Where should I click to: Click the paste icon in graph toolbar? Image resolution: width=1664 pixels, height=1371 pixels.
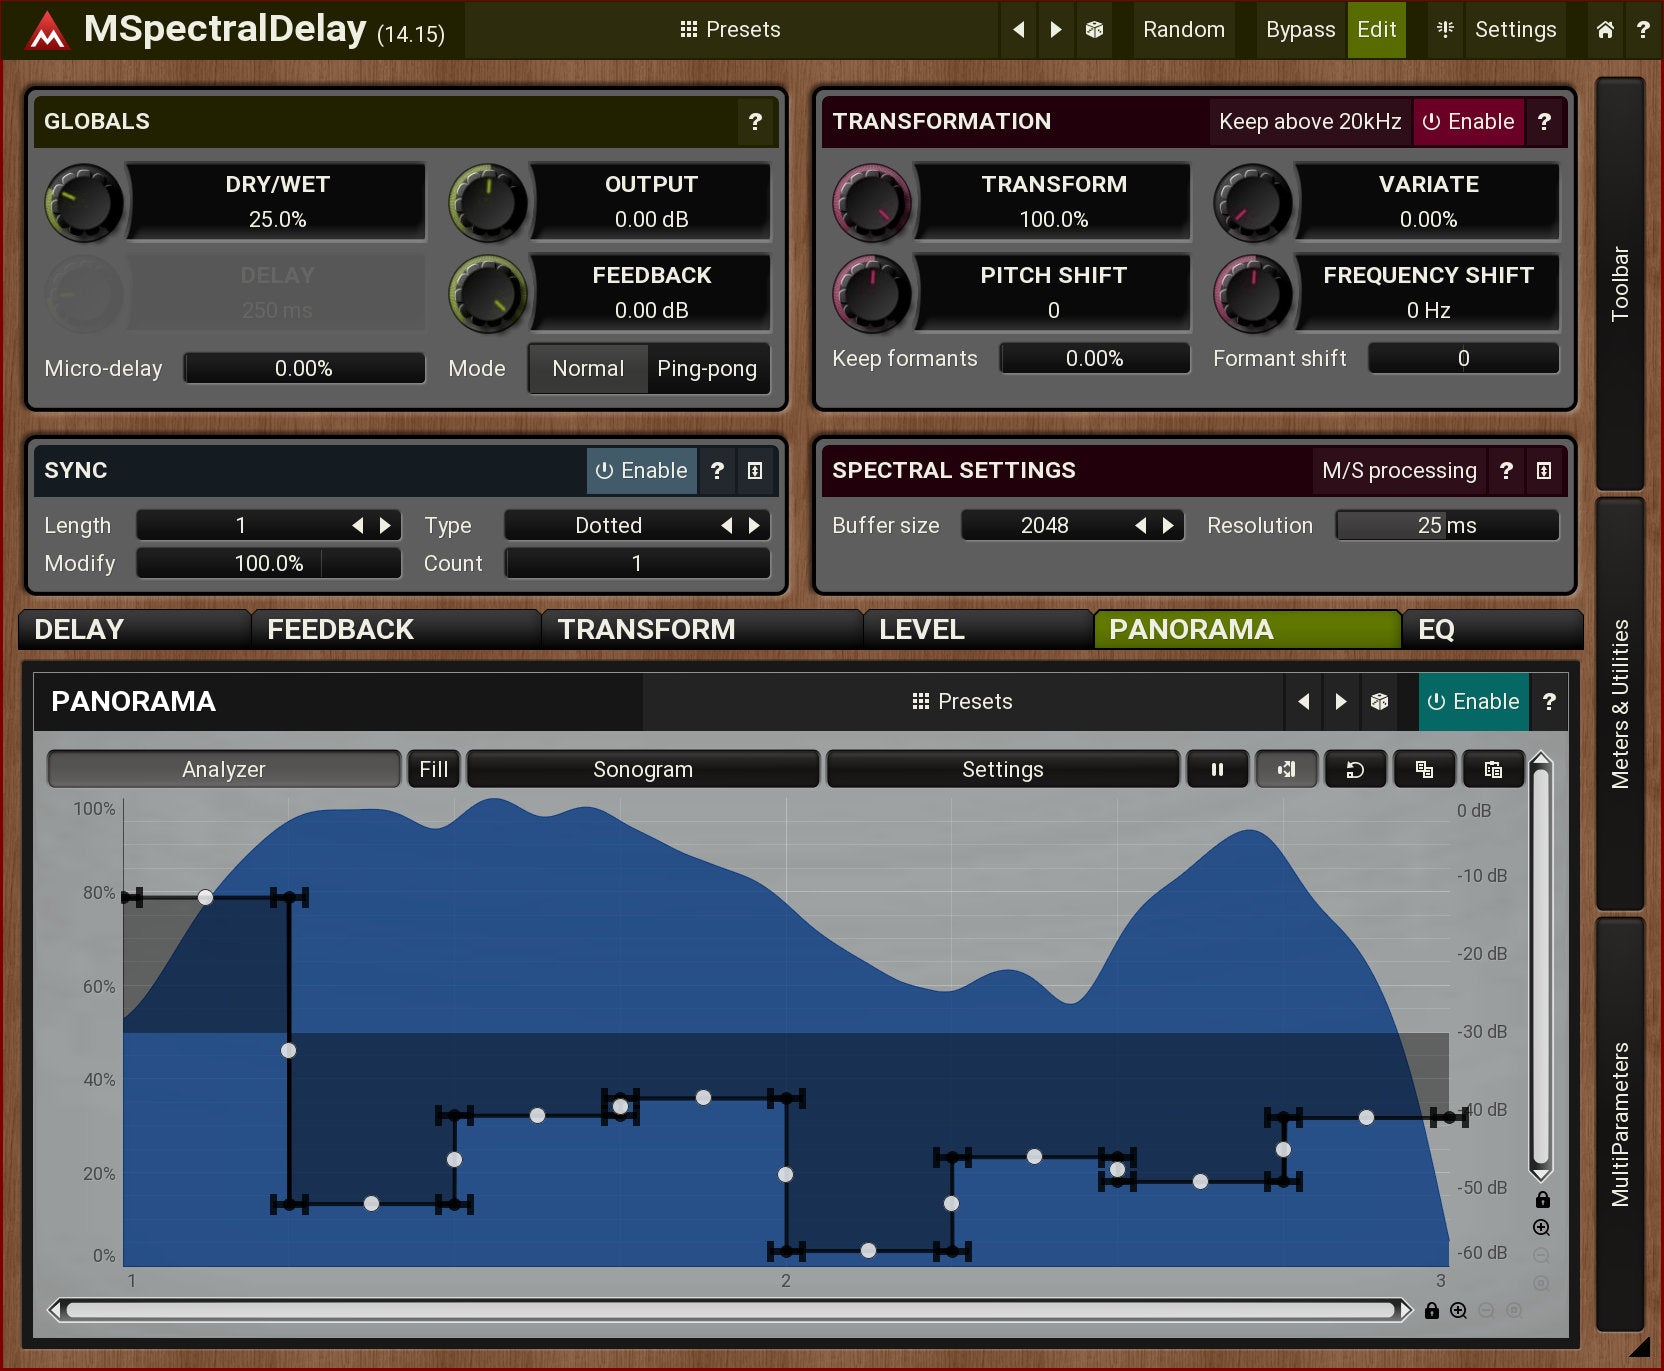coord(1493,769)
